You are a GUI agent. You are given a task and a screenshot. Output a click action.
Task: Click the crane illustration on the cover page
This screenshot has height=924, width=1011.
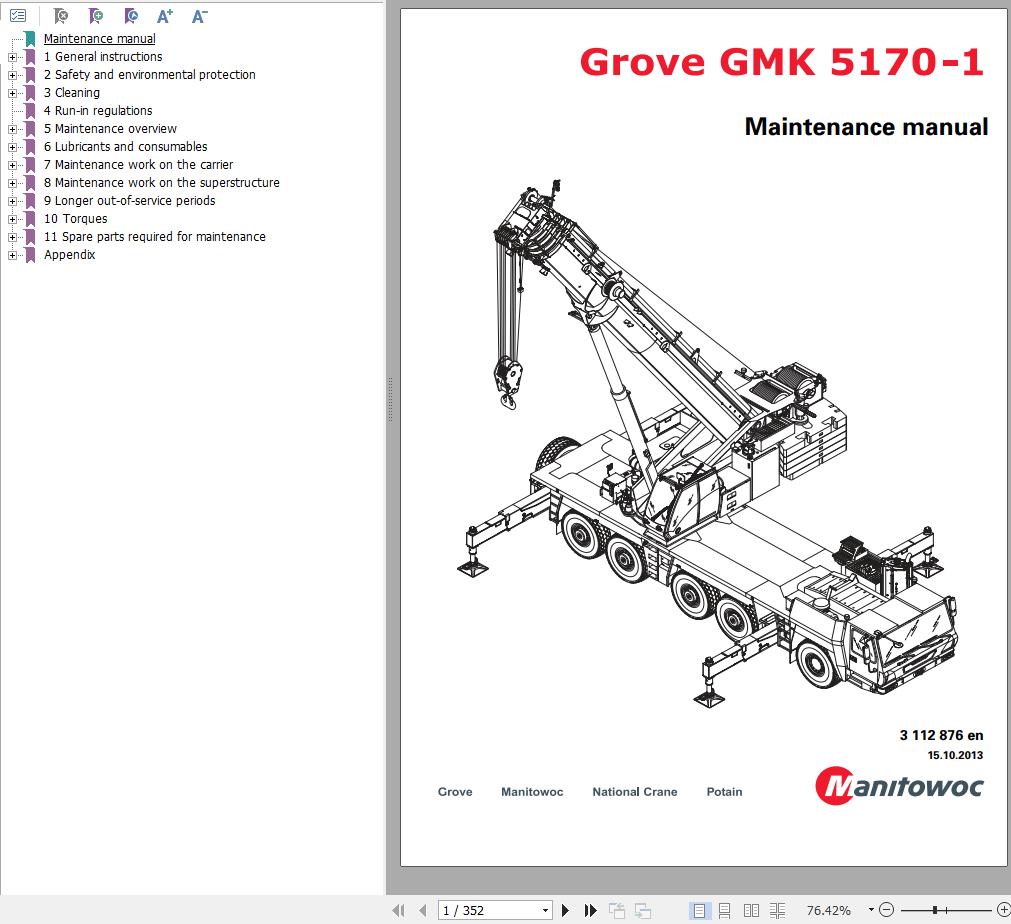click(707, 443)
